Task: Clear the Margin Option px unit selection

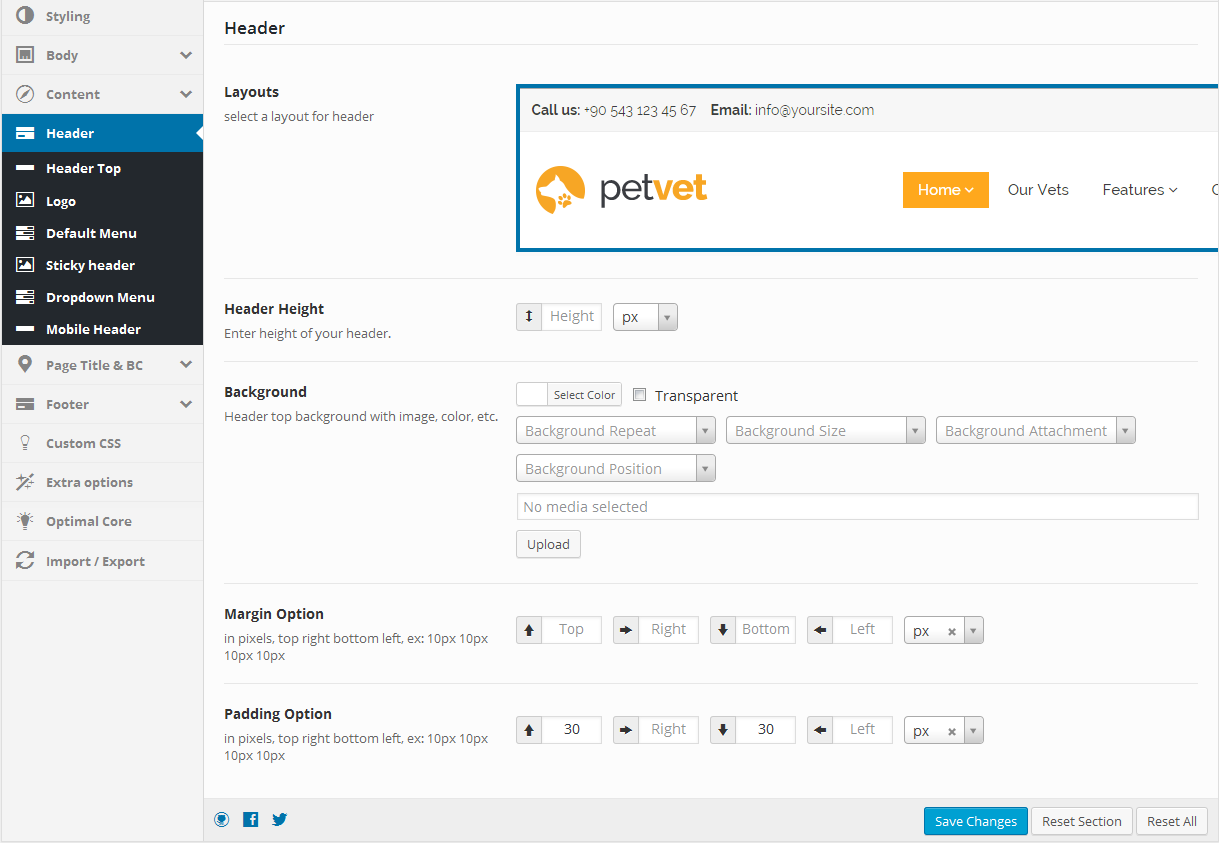Action: pos(952,632)
